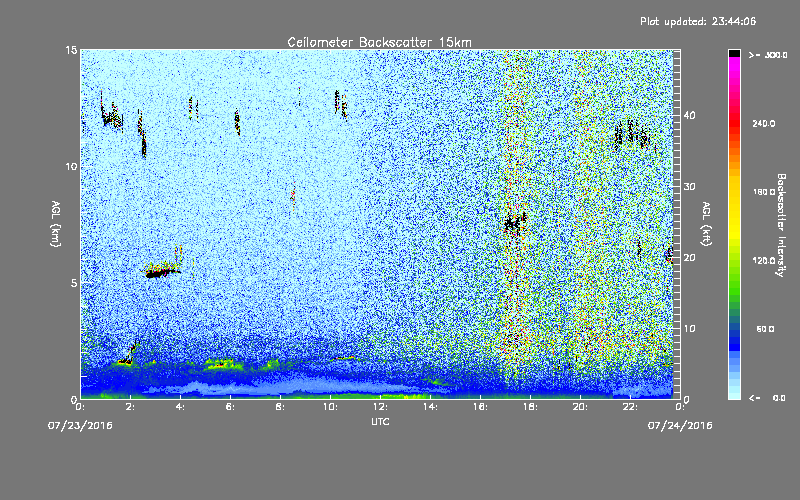Viewport: 800px width, 500px height.
Task: Click the 'Ceilometer Backscatter 15km' plot title
Action: click(x=379, y=42)
